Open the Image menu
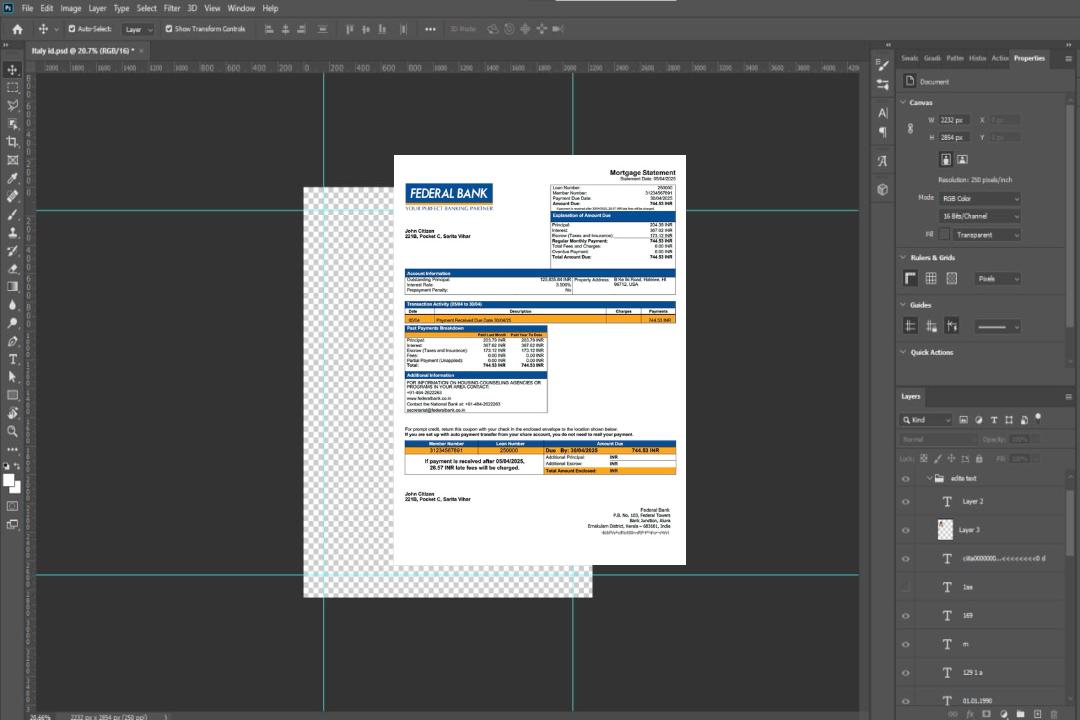Image resolution: width=1080 pixels, height=720 pixels. point(70,8)
